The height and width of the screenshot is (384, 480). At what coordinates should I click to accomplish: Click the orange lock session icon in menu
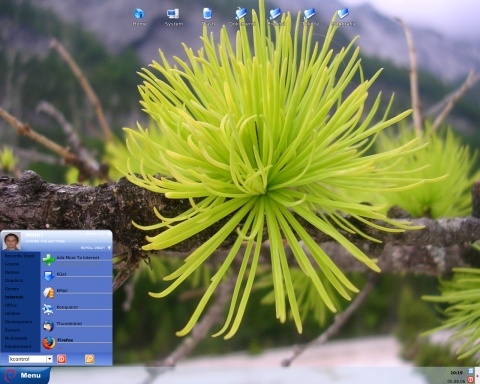coord(89,359)
